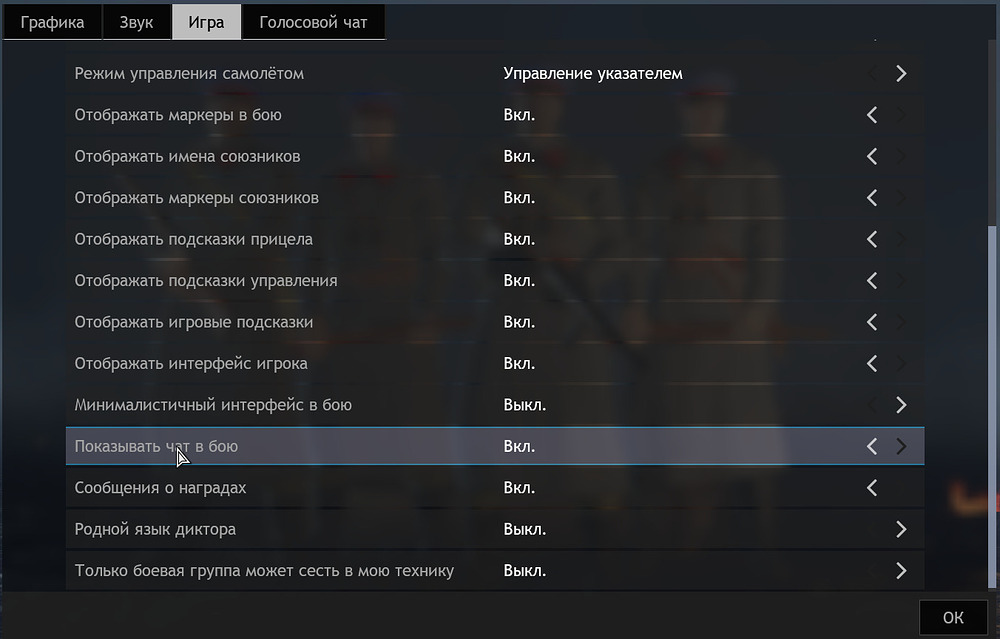Select the Показывать чат в бою row
This screenshot has width=1000, height=639.
coord(495,446)
